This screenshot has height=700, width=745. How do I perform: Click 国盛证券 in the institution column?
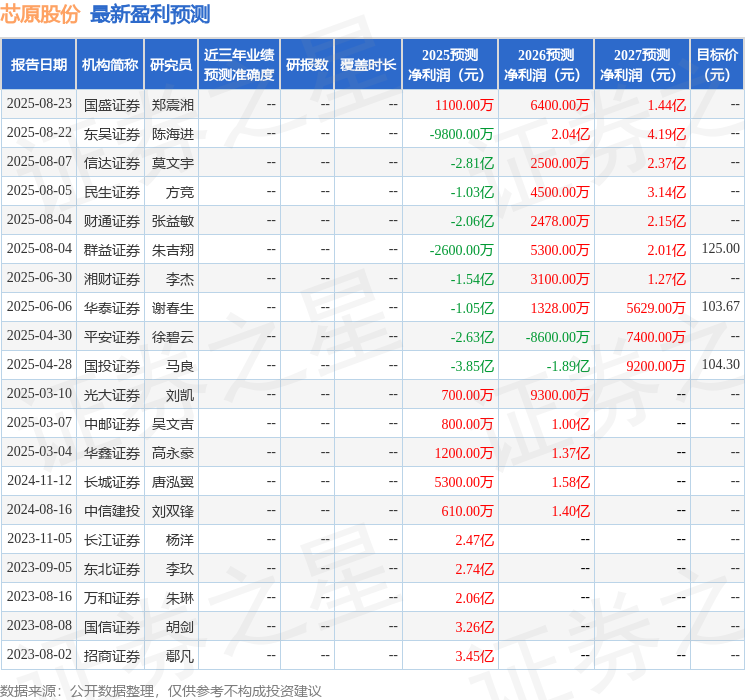click(x=112, y=105)
